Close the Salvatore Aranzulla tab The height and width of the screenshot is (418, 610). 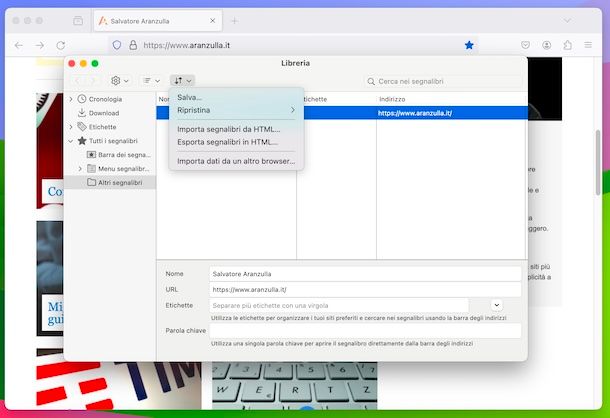click(212, 21)
